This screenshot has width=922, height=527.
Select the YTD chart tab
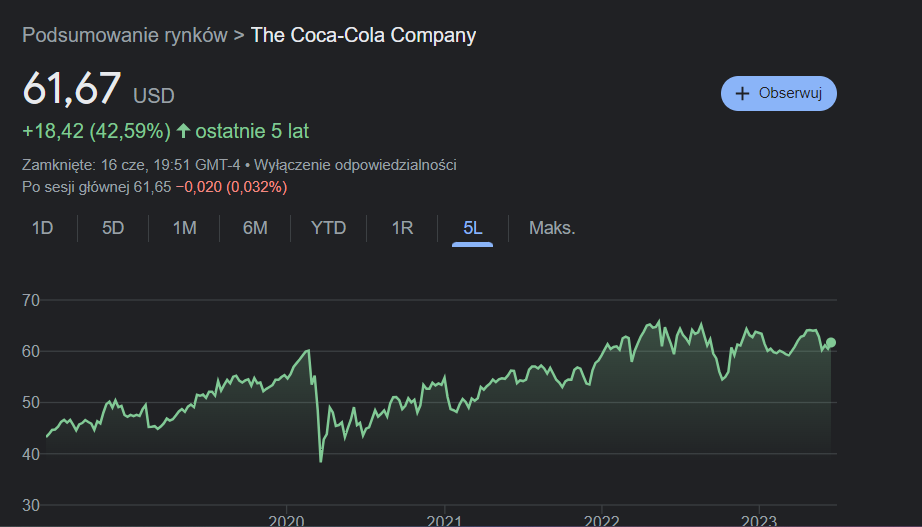328,228
